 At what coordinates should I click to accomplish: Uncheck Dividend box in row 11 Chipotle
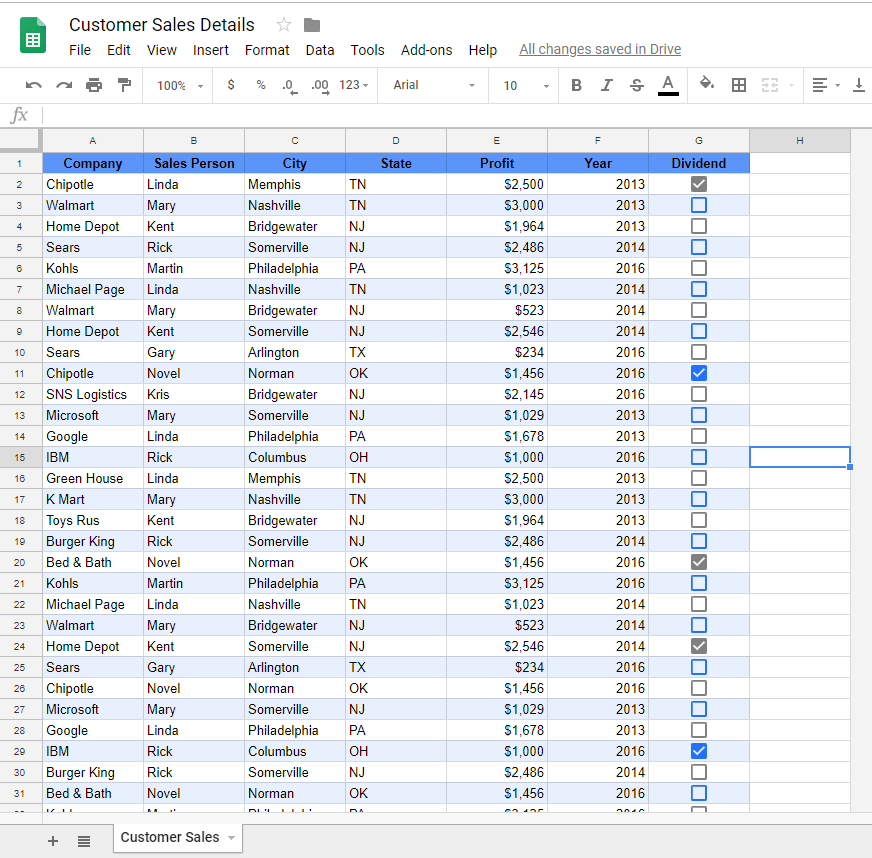point(698,373)
